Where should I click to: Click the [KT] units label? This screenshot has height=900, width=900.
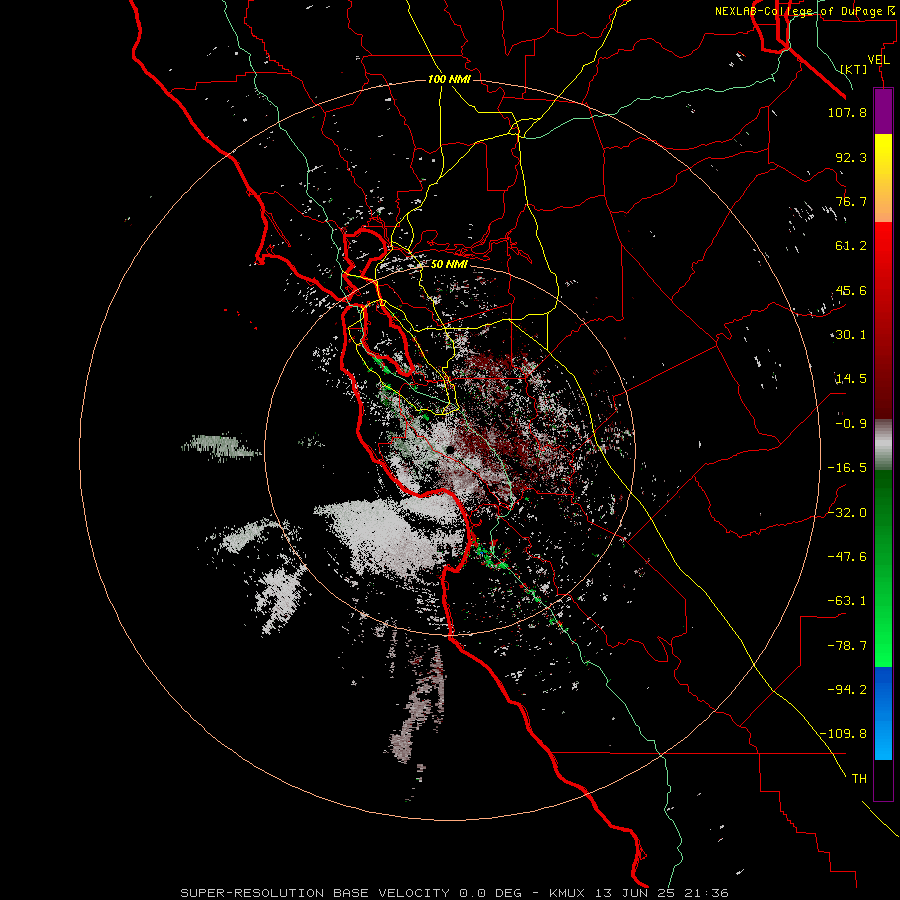click(854, 69)
